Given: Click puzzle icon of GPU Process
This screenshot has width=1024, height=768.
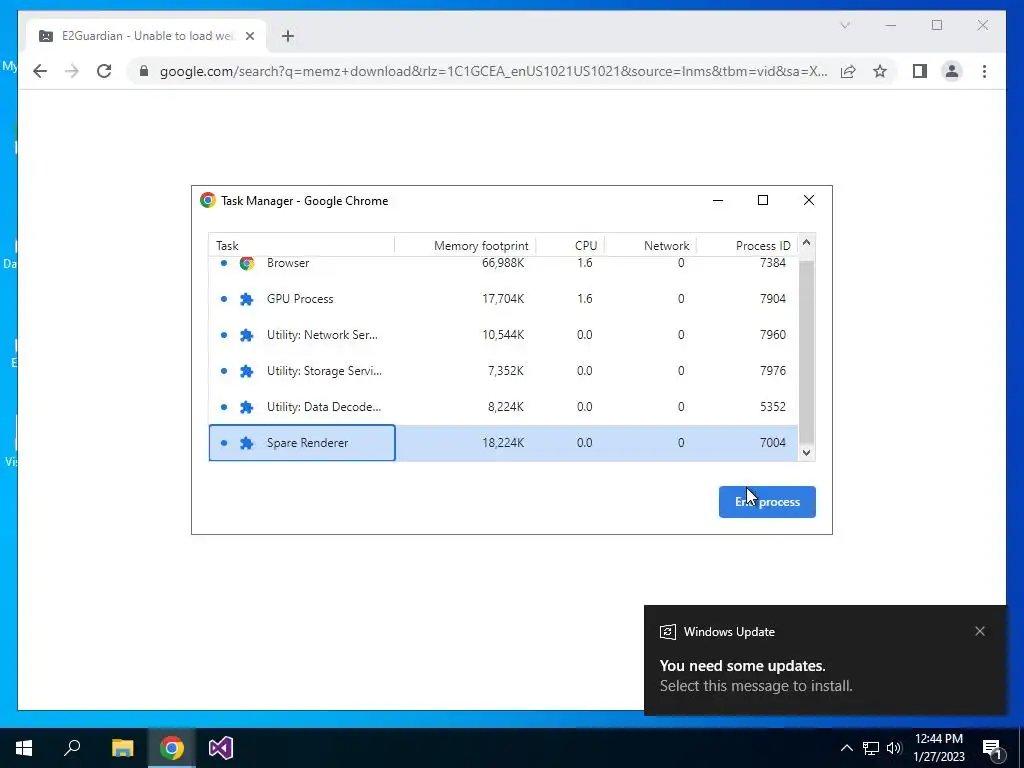Looking at the screenshot, I should click(246, 299).
